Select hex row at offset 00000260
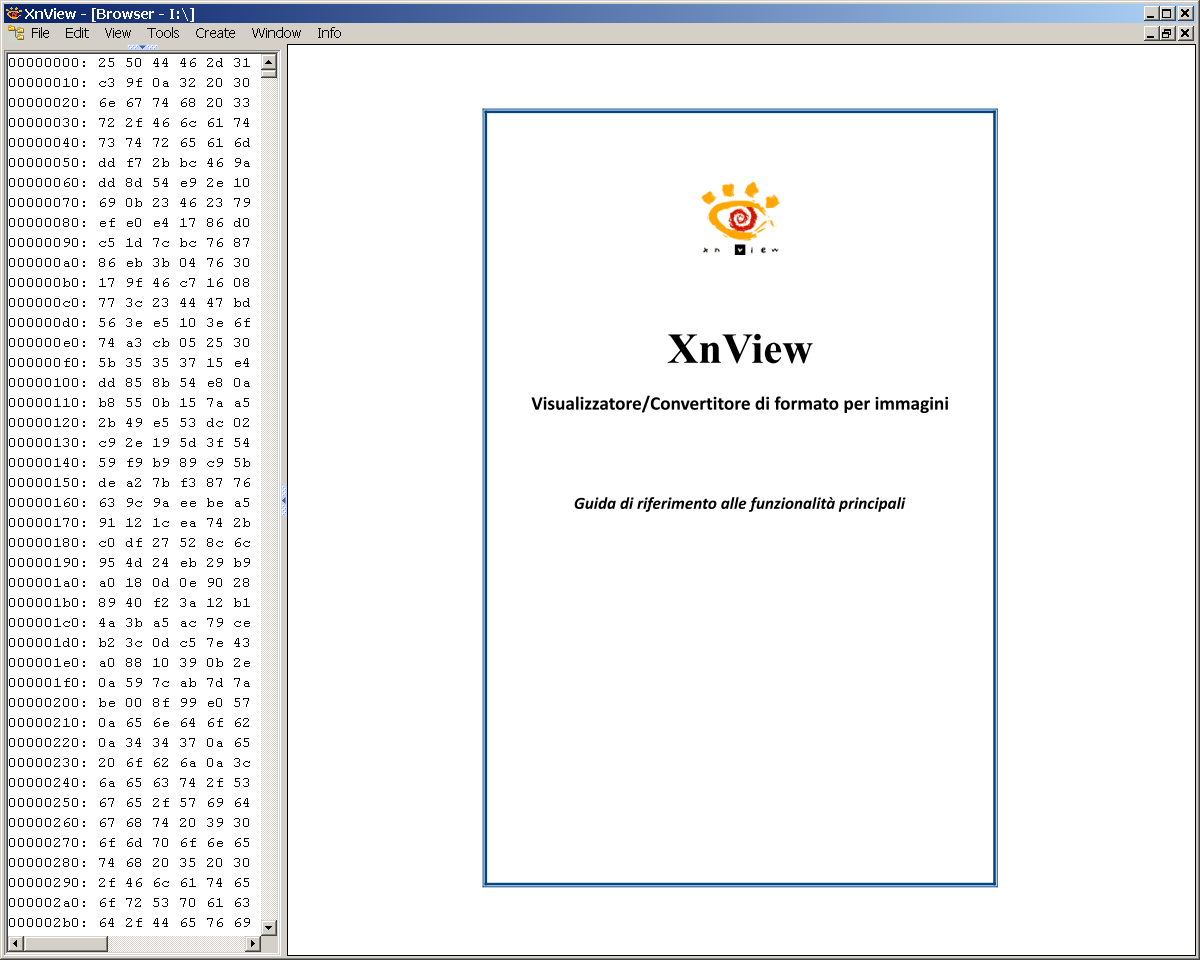Image resolution: width=1200 pixels, height=960 pixels. click(x=130, y=822)
